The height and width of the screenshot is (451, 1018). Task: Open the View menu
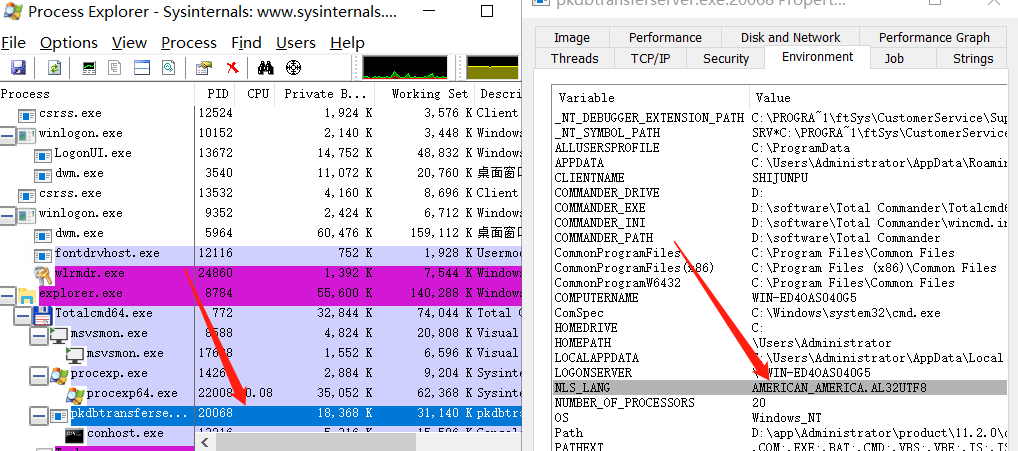(x=129, y=43)
